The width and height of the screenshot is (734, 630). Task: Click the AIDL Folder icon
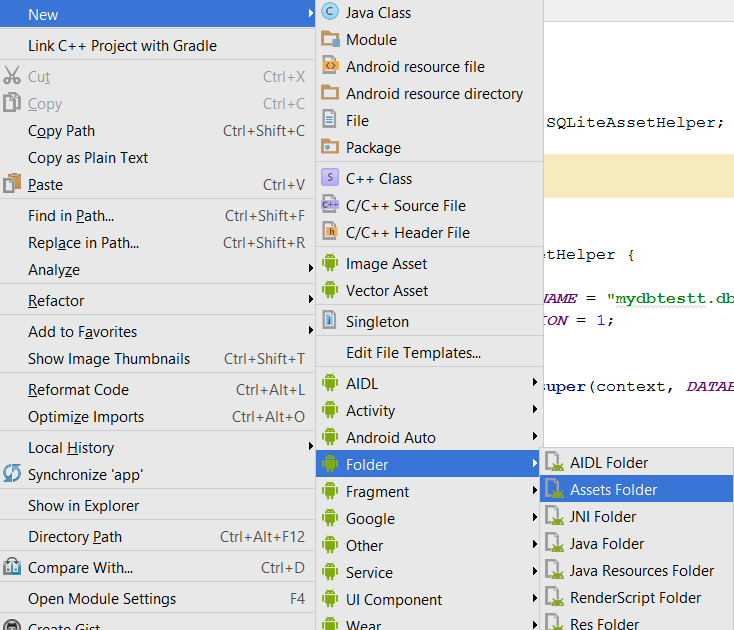[555, 462]
